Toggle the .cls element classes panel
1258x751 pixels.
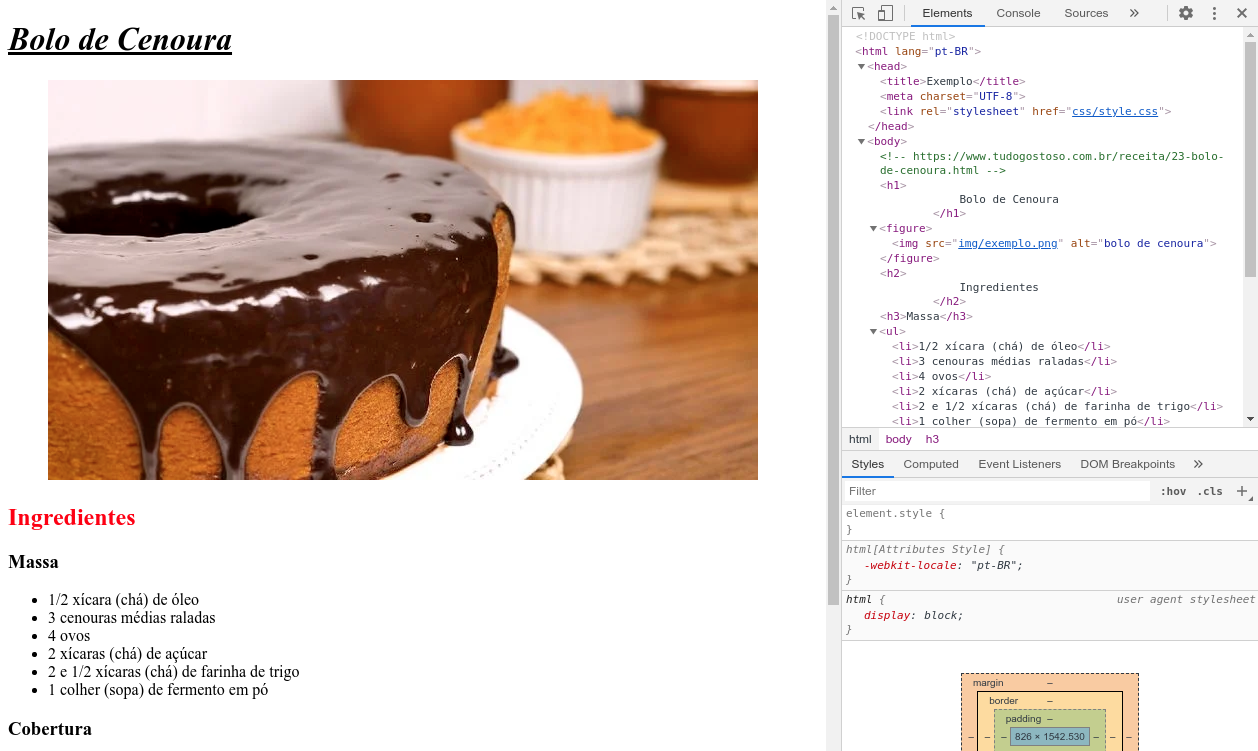[1210, 491]
